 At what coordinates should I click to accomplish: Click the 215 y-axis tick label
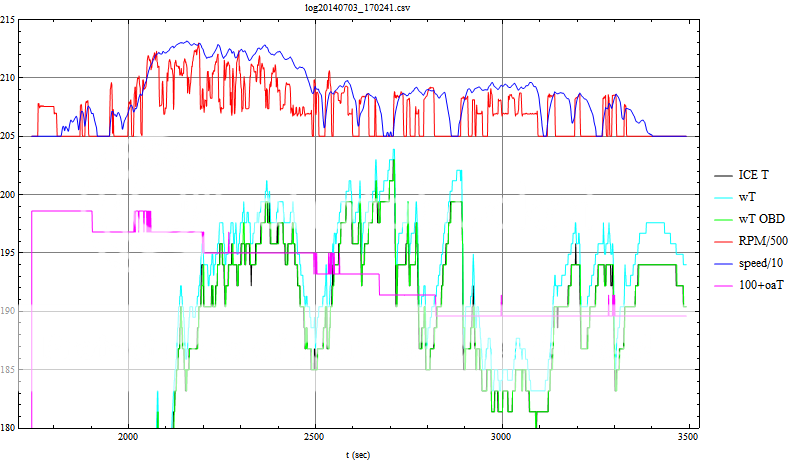point(8,20)
